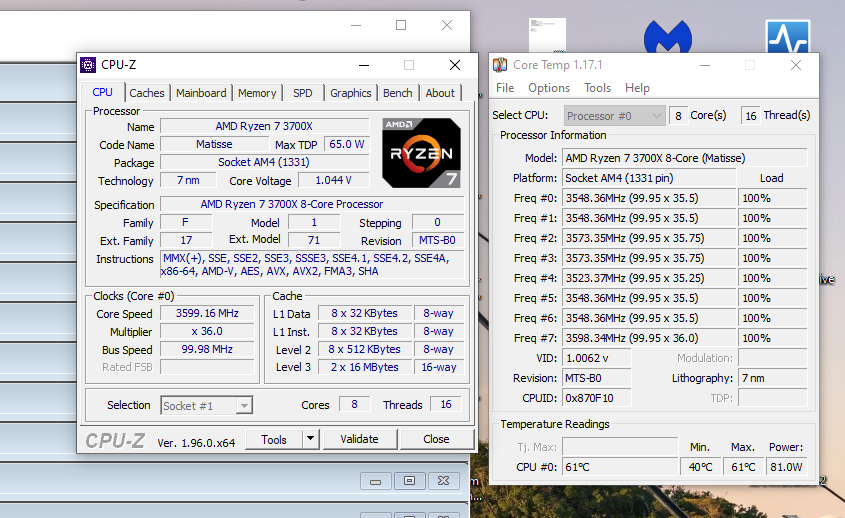
Task: Open the Malwarebytes desktop icon
Action: 668,36
